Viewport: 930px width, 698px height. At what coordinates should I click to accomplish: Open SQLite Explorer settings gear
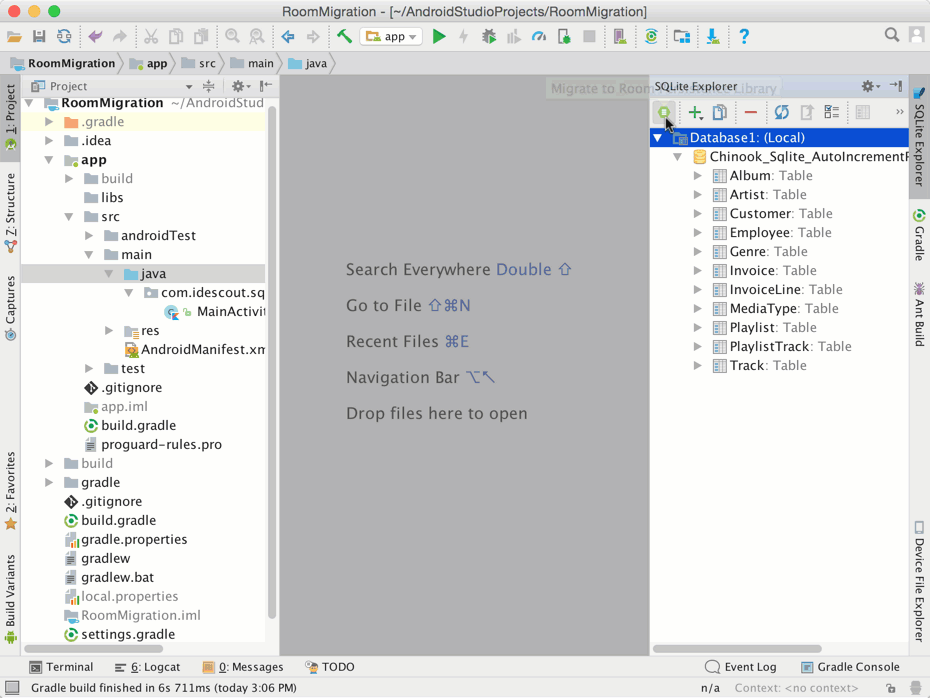click(x=870, y=87)
